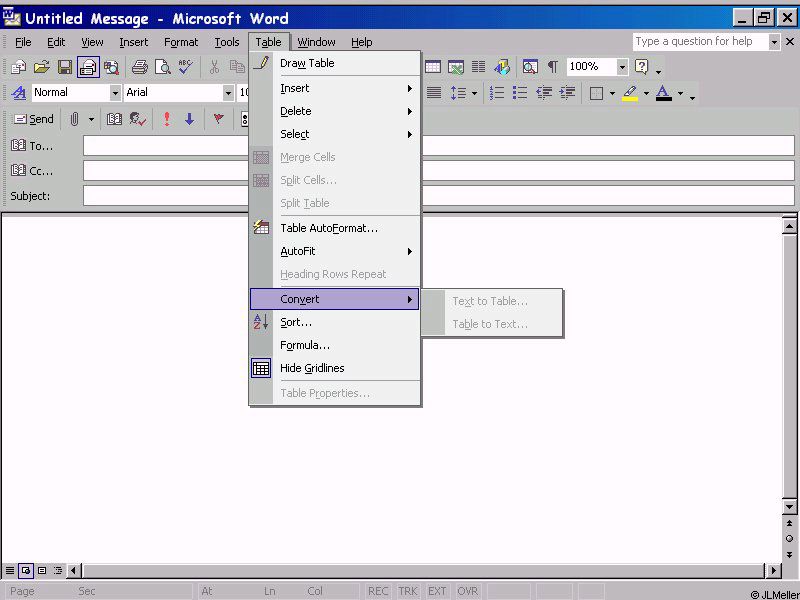Click the Address Book icon
Screen dimensions: 800x600
[x=114, y=119]
